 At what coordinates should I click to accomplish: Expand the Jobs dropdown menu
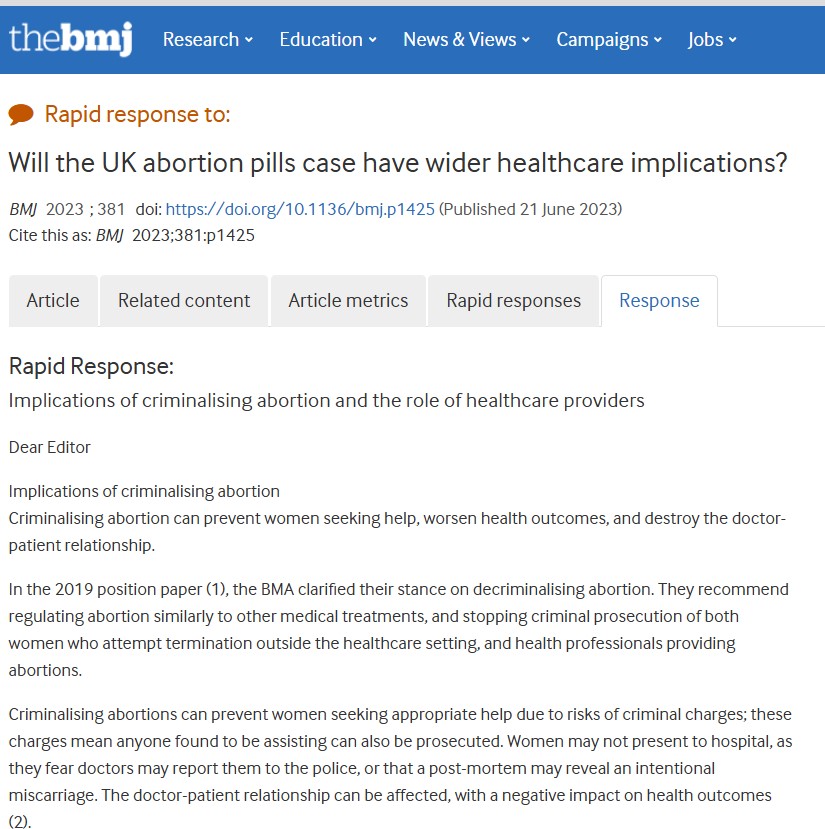click(712, 40)
